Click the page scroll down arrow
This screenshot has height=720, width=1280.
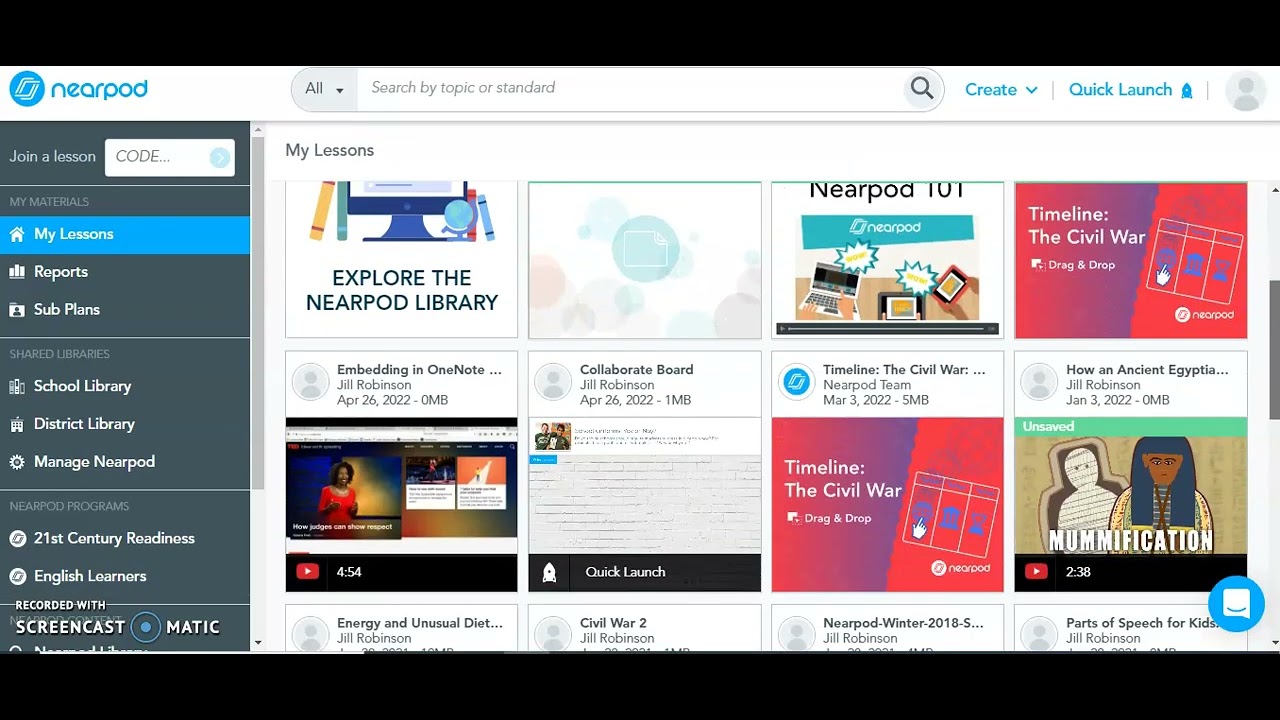tap(1274, 643)
